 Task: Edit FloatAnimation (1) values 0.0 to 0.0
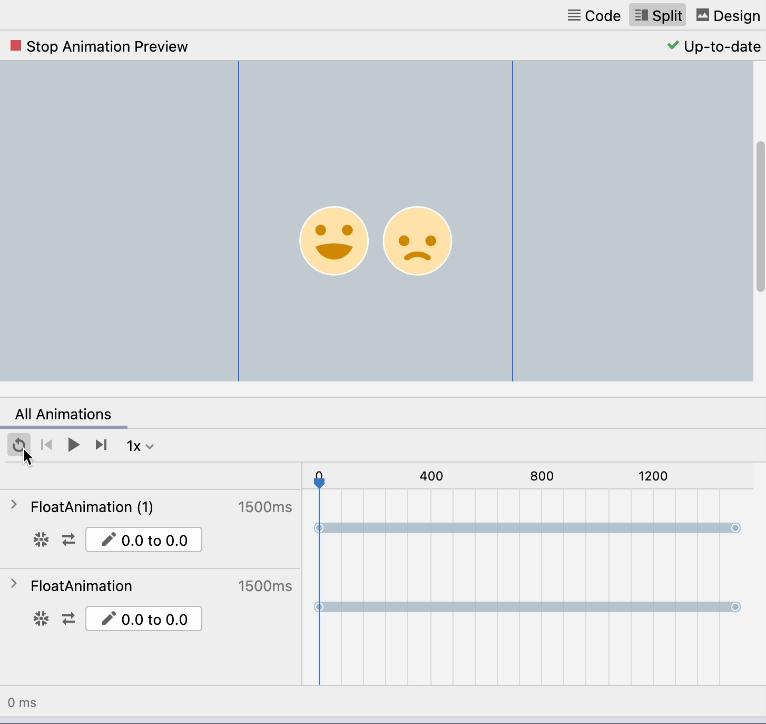click(144, 540)
